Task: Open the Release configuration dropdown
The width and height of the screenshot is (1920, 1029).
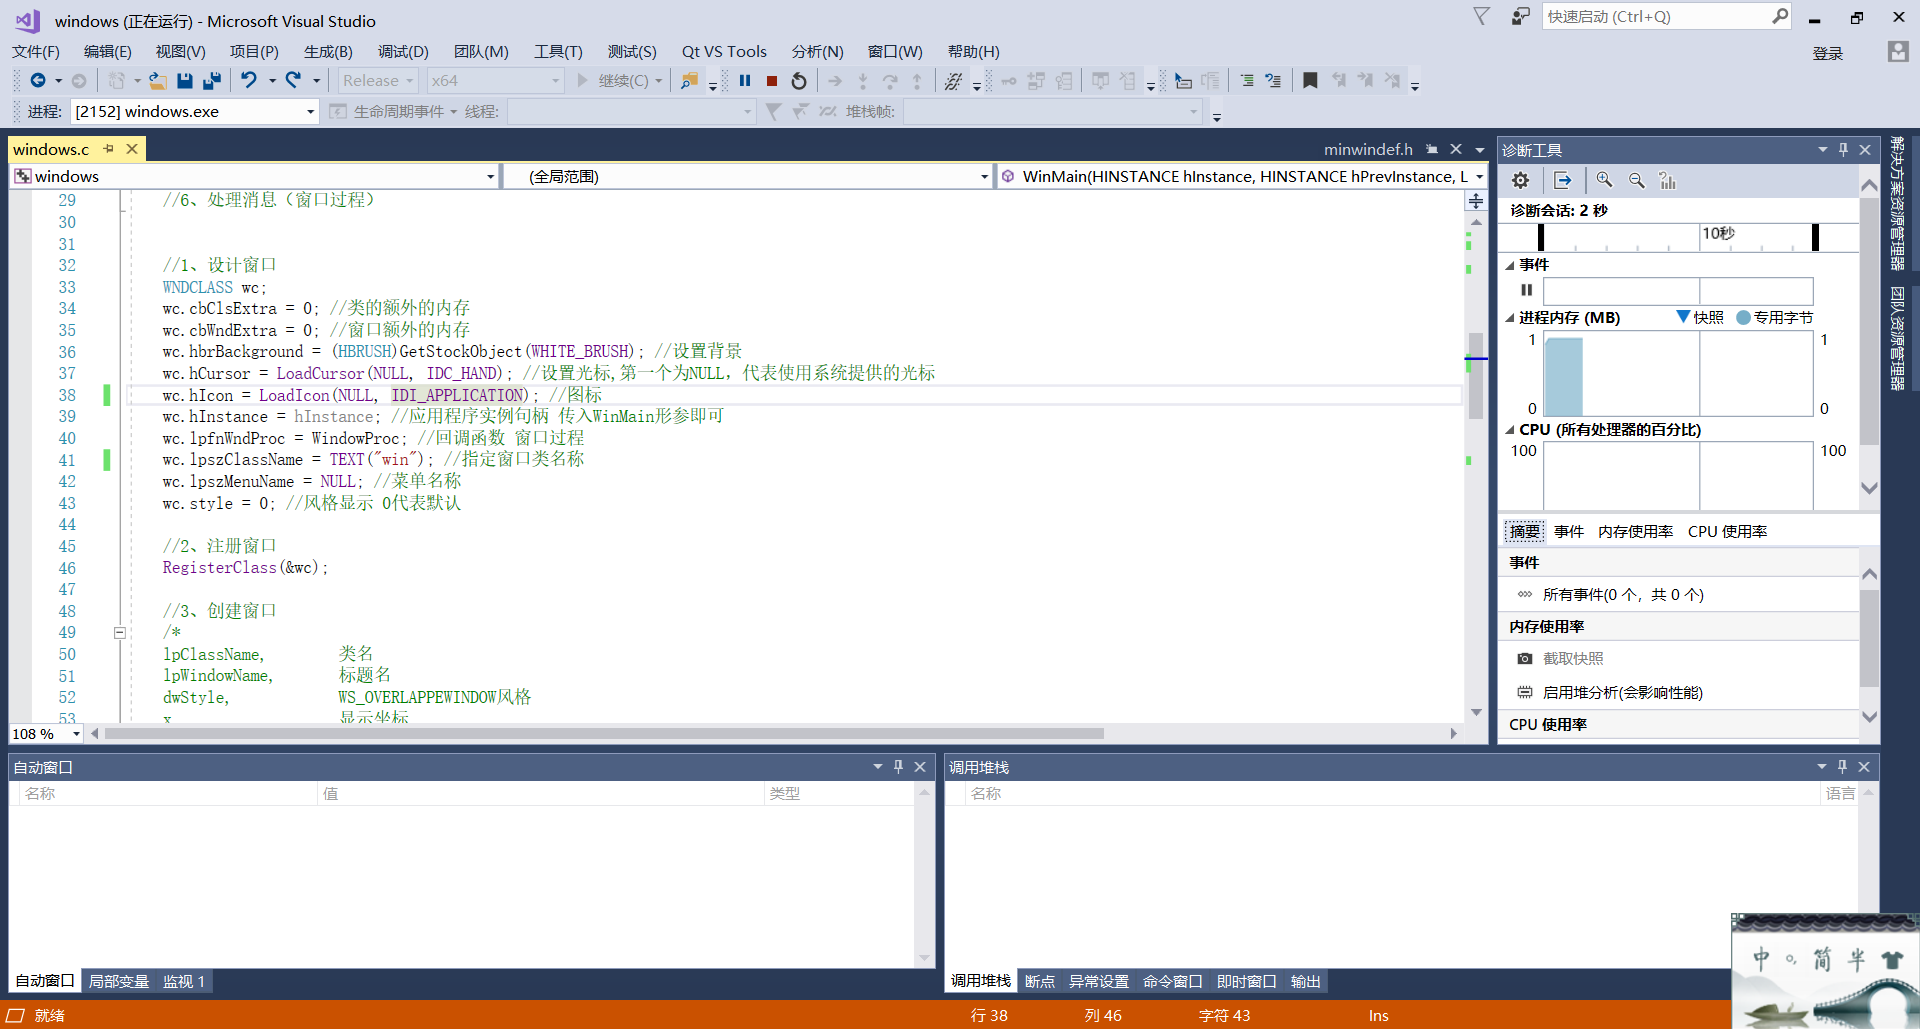Action: click(410, 81)
